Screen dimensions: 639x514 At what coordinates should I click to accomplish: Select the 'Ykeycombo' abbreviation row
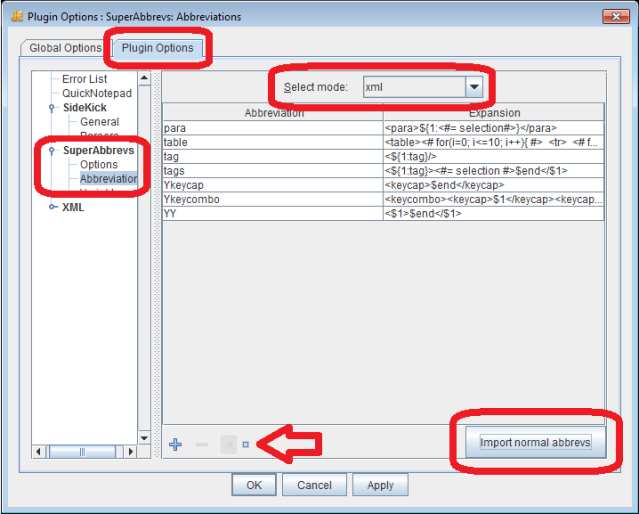[273, 199]
